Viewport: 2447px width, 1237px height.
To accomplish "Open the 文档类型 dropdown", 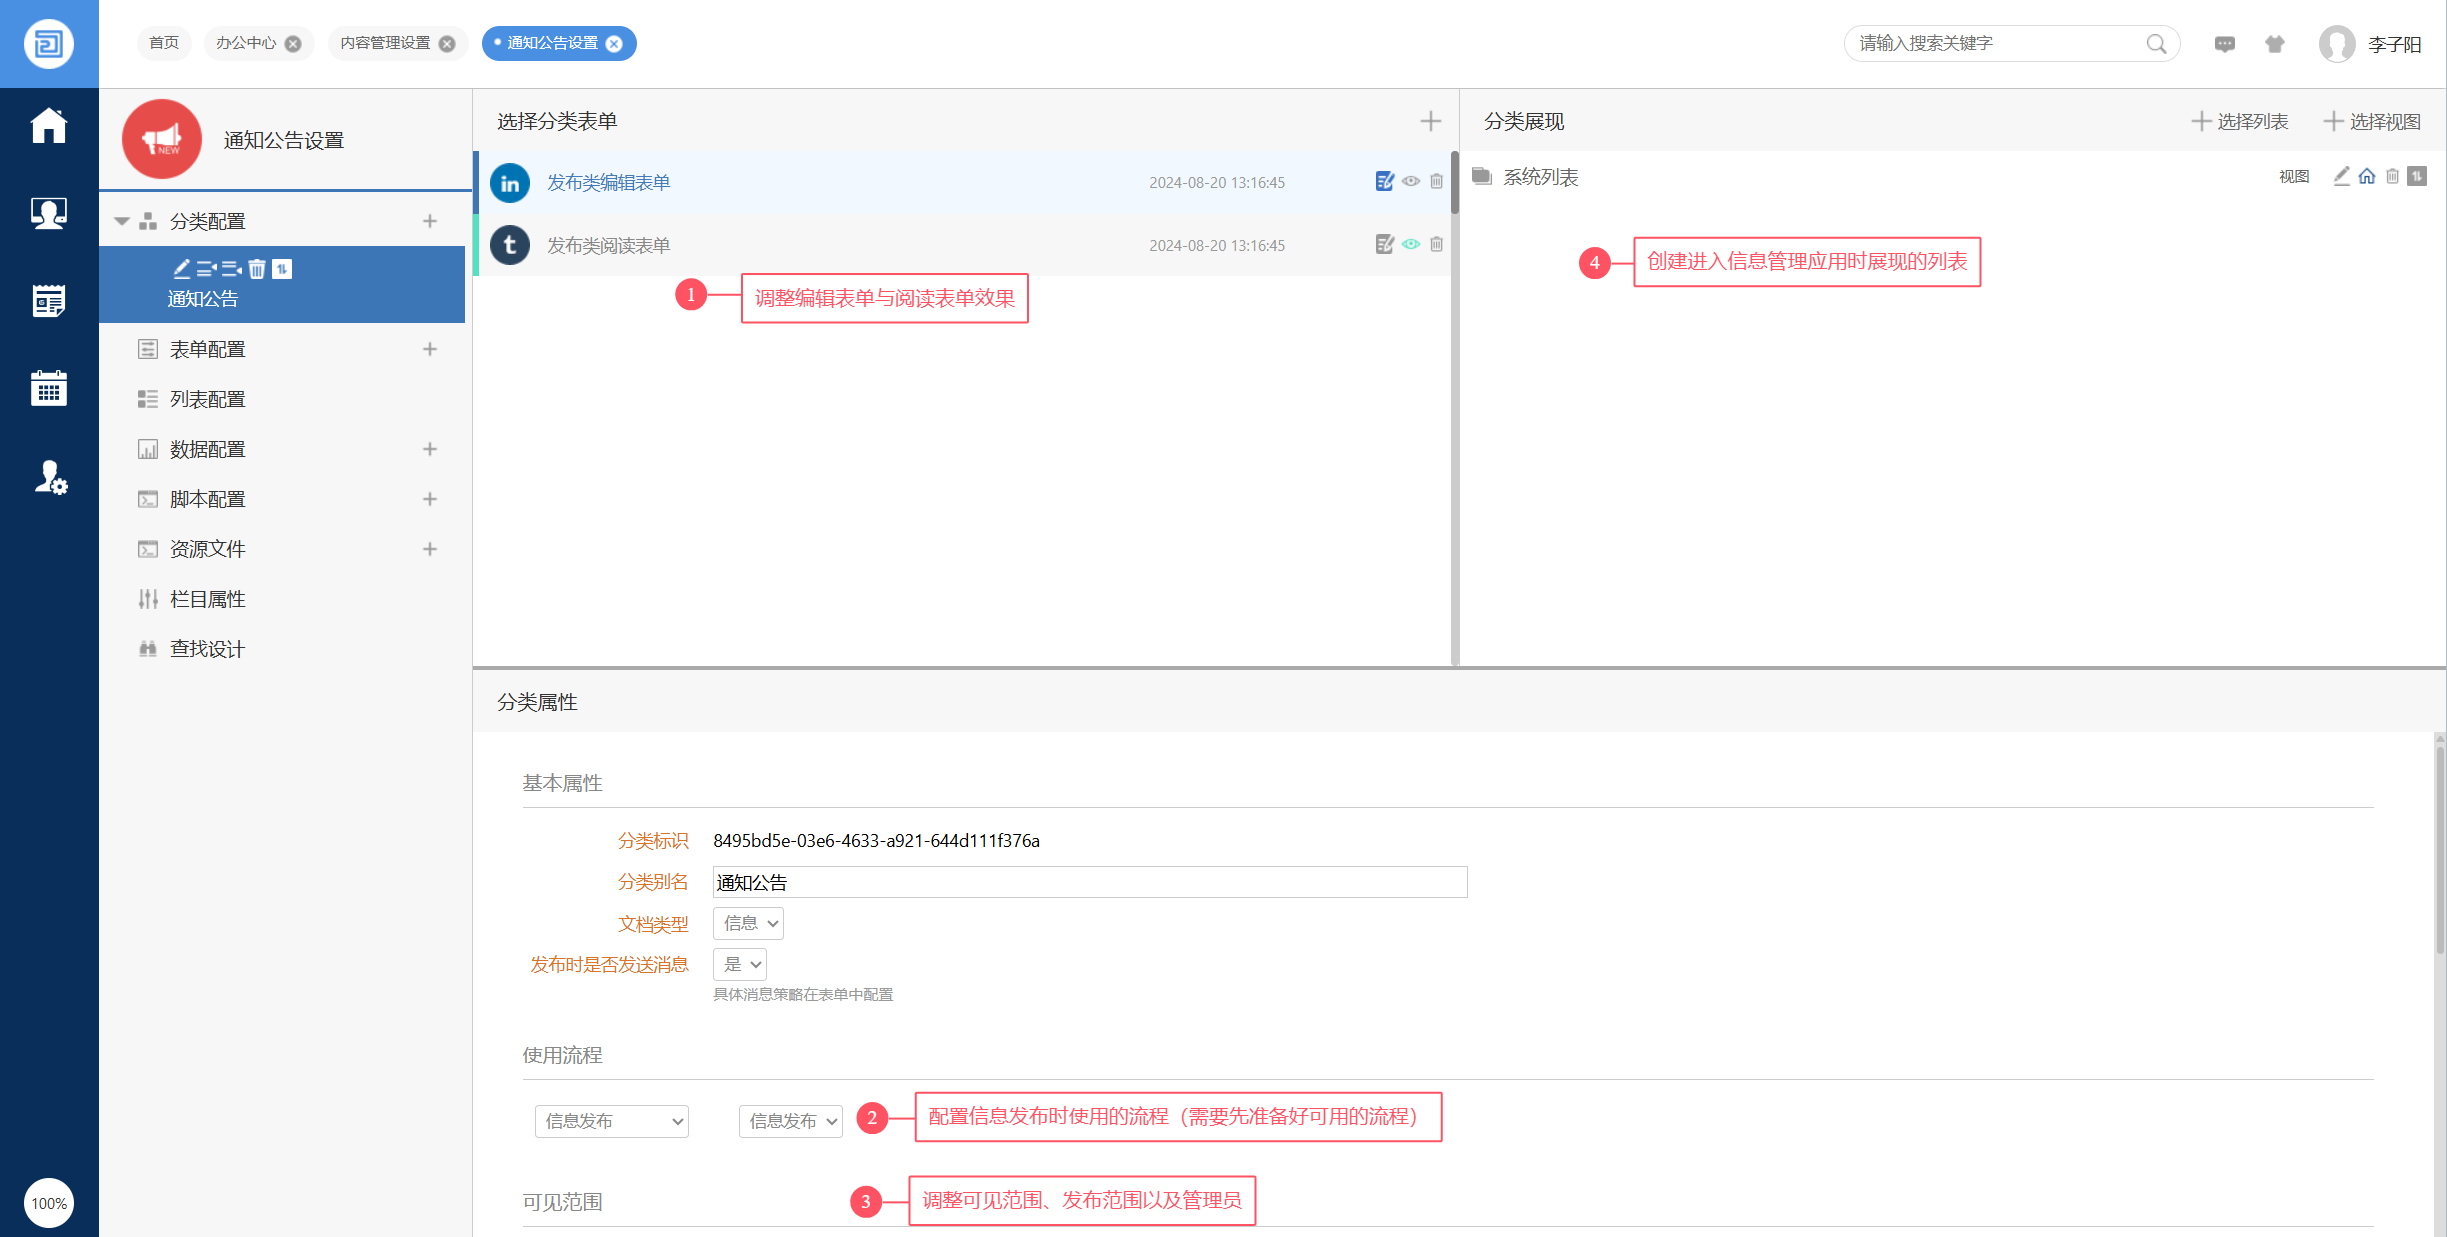I will click(x=748, y=923).
